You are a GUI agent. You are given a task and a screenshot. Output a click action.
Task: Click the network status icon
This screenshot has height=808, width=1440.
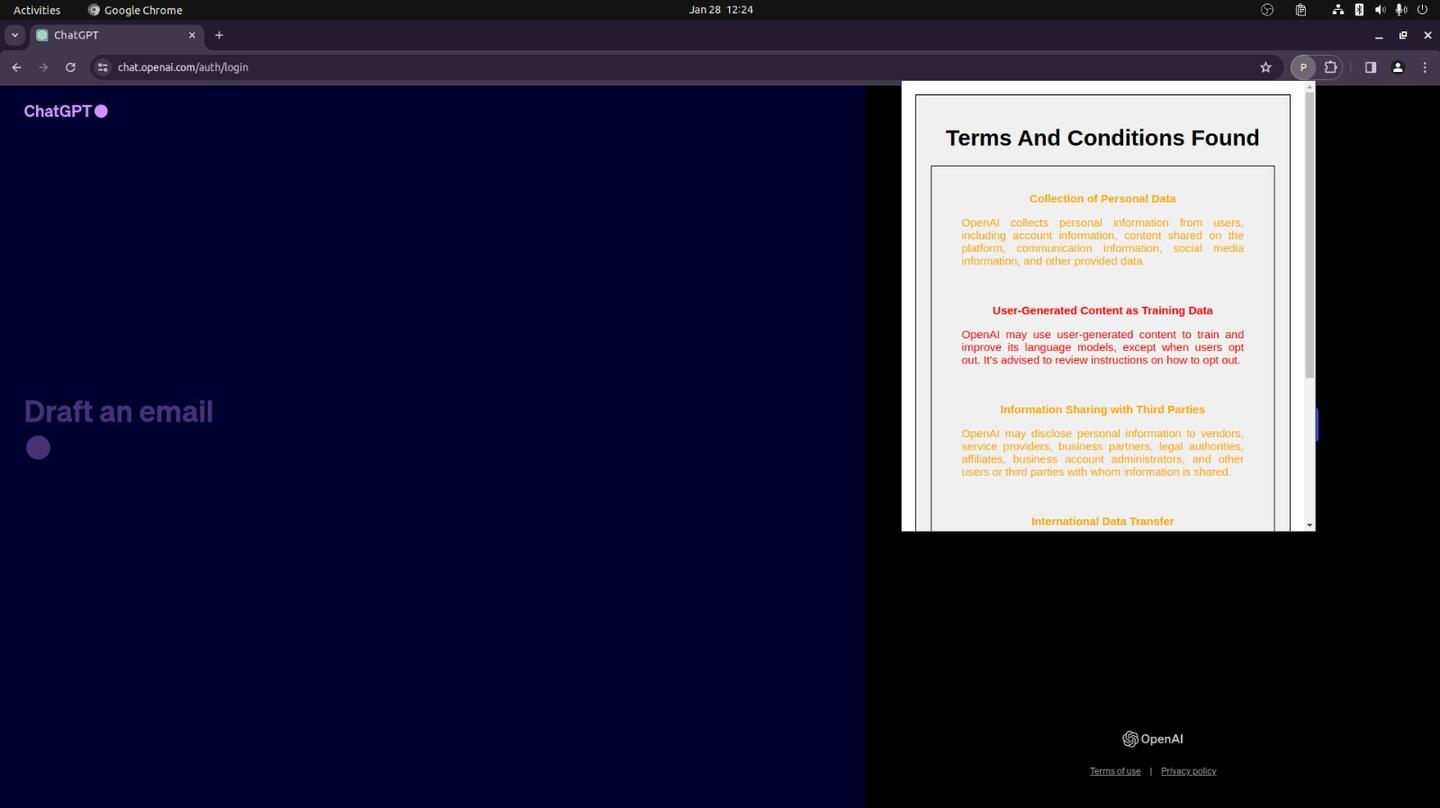pyautogui.click(x=1338, y=10)
